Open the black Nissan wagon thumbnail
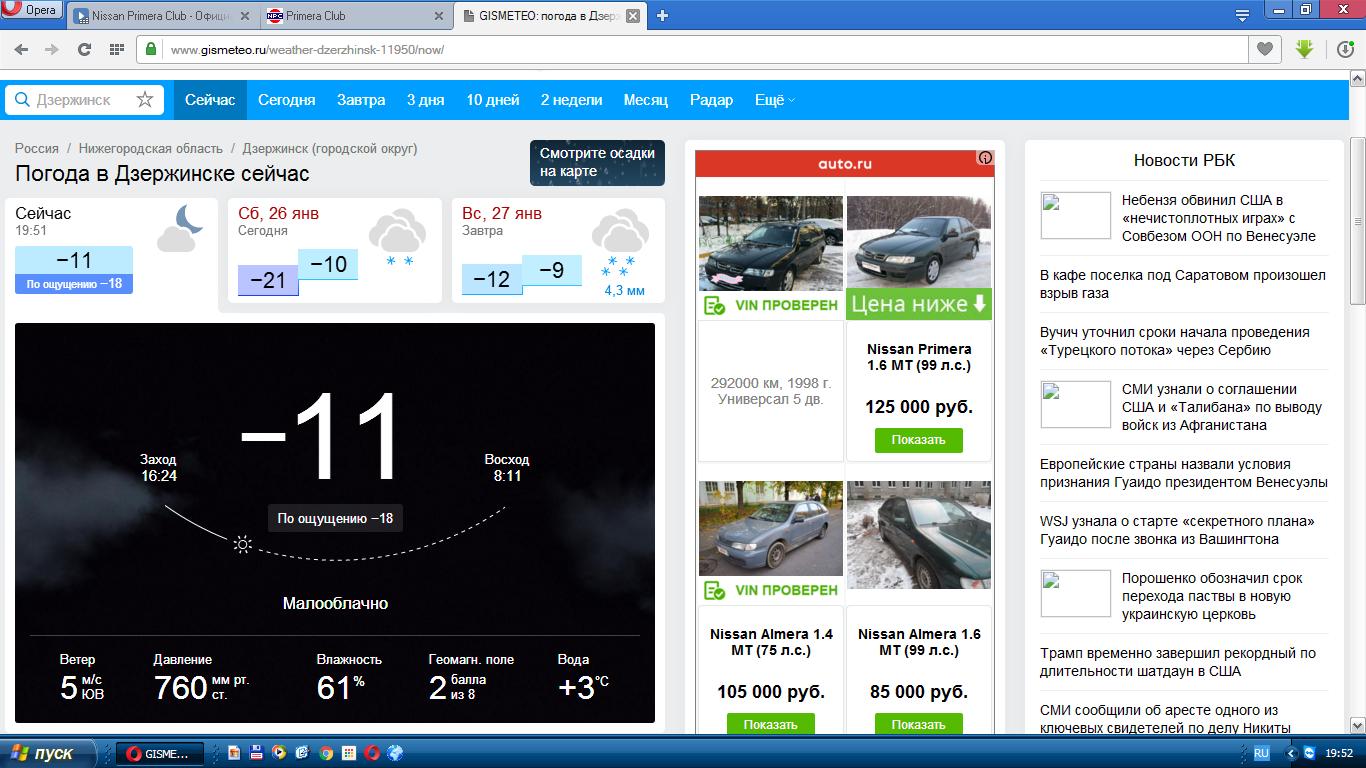Screen dimensions: 1366x768 (x=771, y=243)
